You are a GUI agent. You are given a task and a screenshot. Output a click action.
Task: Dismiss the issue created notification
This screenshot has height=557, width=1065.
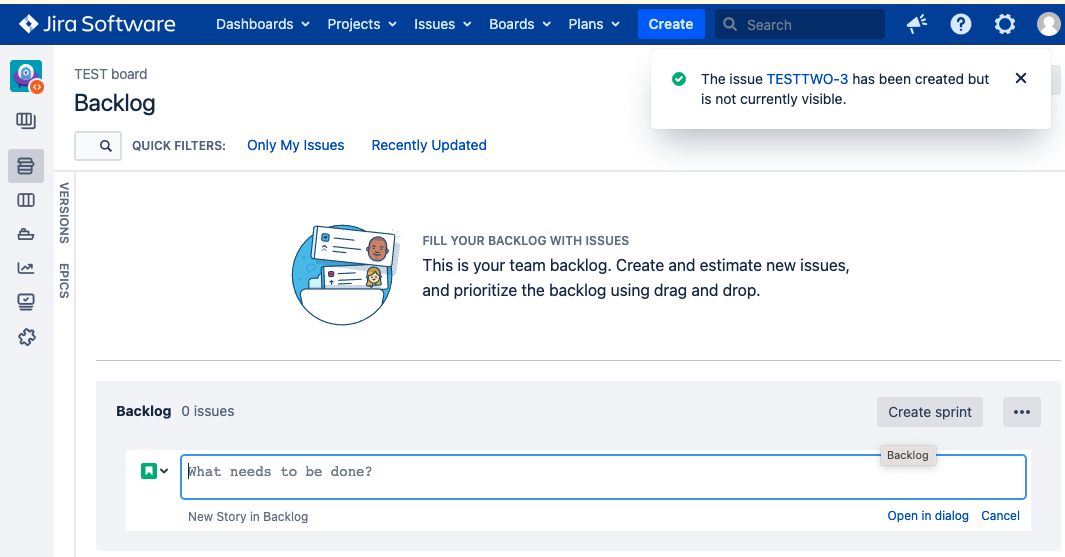[1020, 78]
